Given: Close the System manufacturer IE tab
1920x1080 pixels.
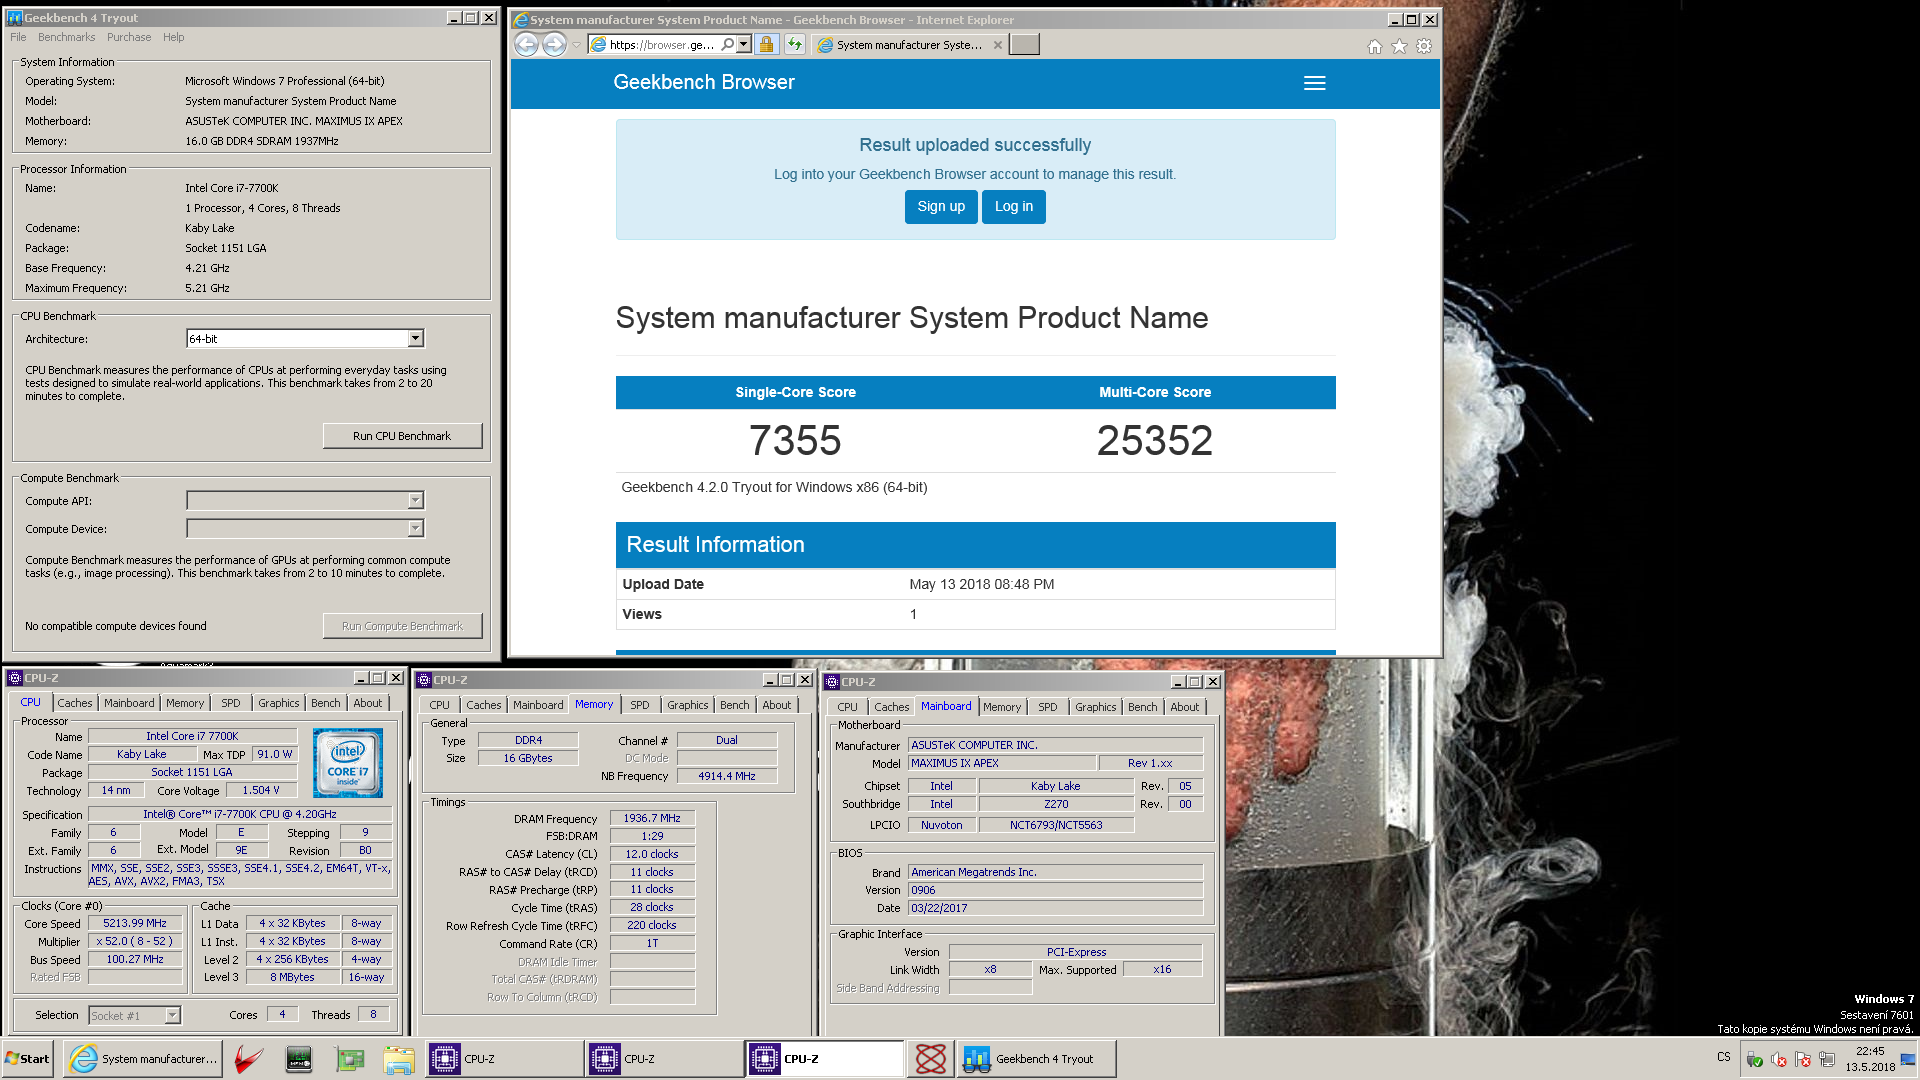Looking at the screenshot, I should (x=997, y=45).
